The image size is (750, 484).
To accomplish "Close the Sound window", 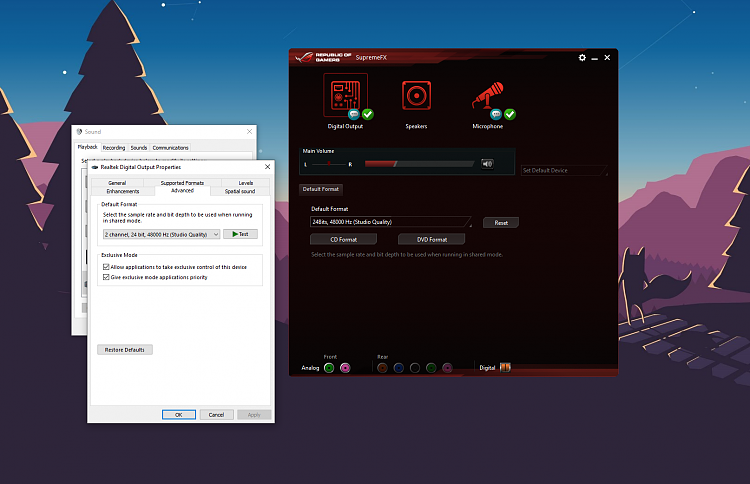I will [x=249, y=132].
